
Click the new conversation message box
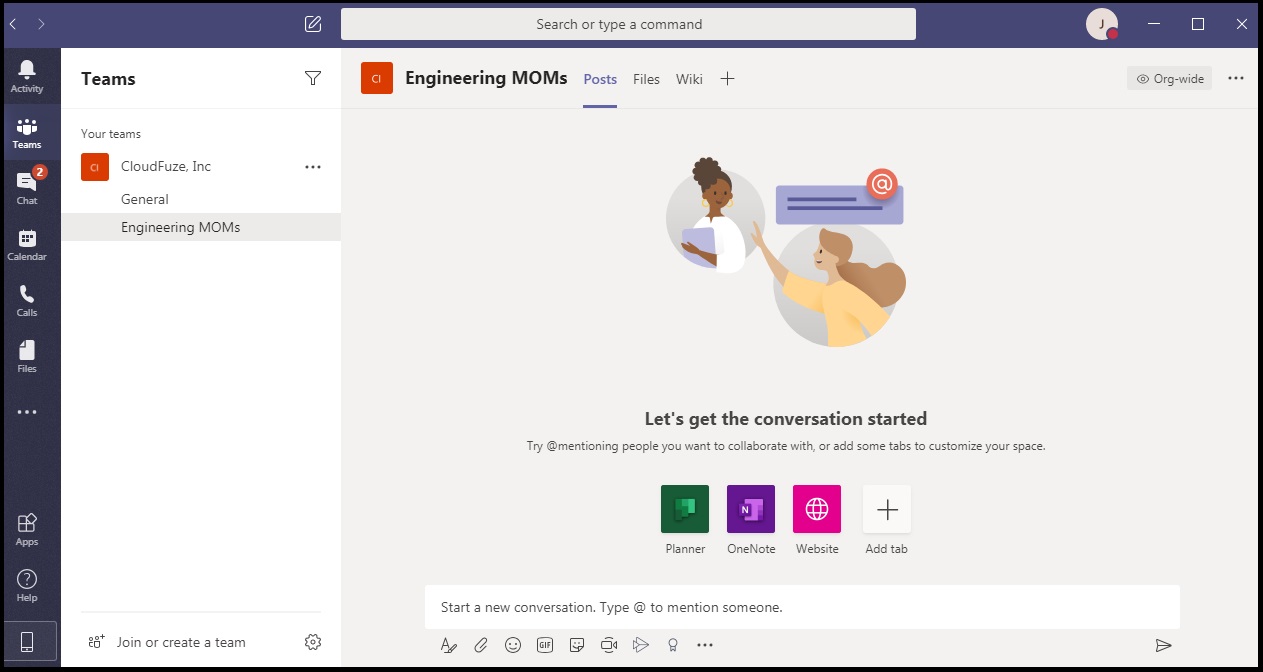click(x=802, y=607)
